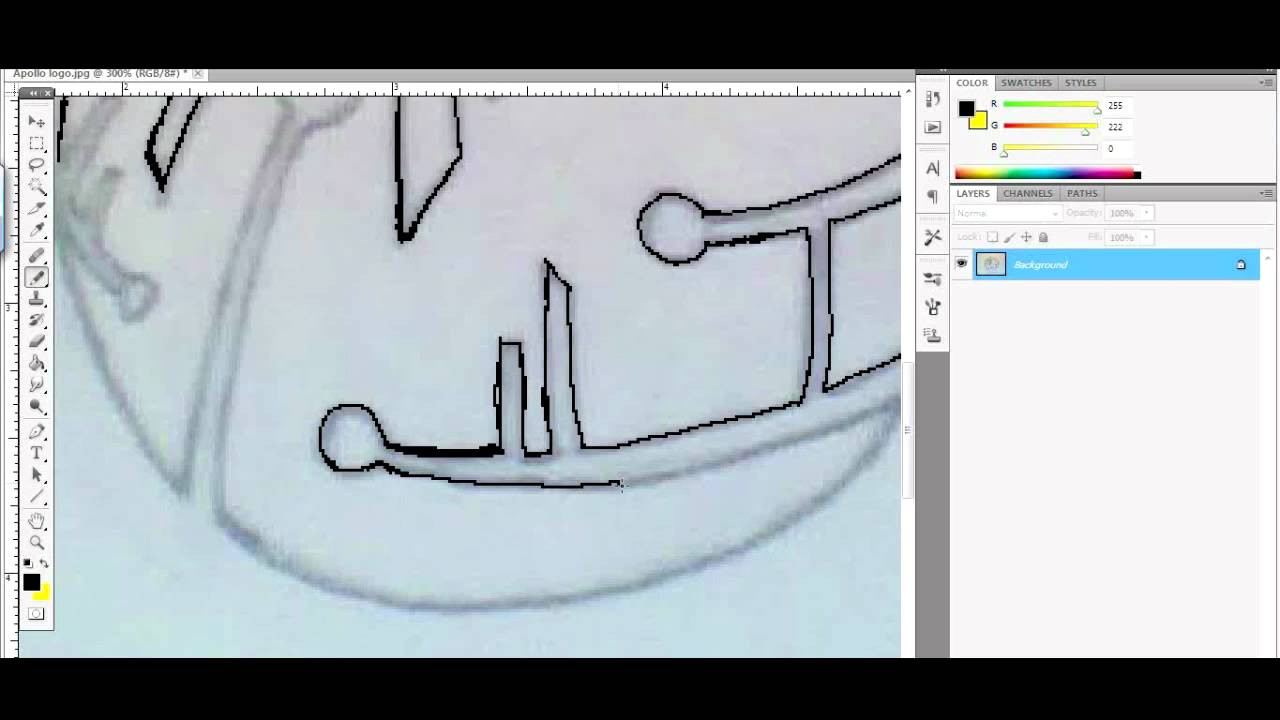Select the Magic Wand tool
The height and width of the screenshot is (720, 1280).
(37, 186)
